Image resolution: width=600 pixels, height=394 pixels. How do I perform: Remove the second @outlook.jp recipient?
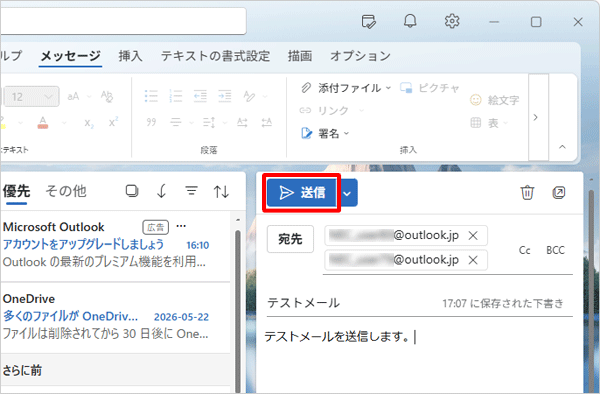(473, 260)
